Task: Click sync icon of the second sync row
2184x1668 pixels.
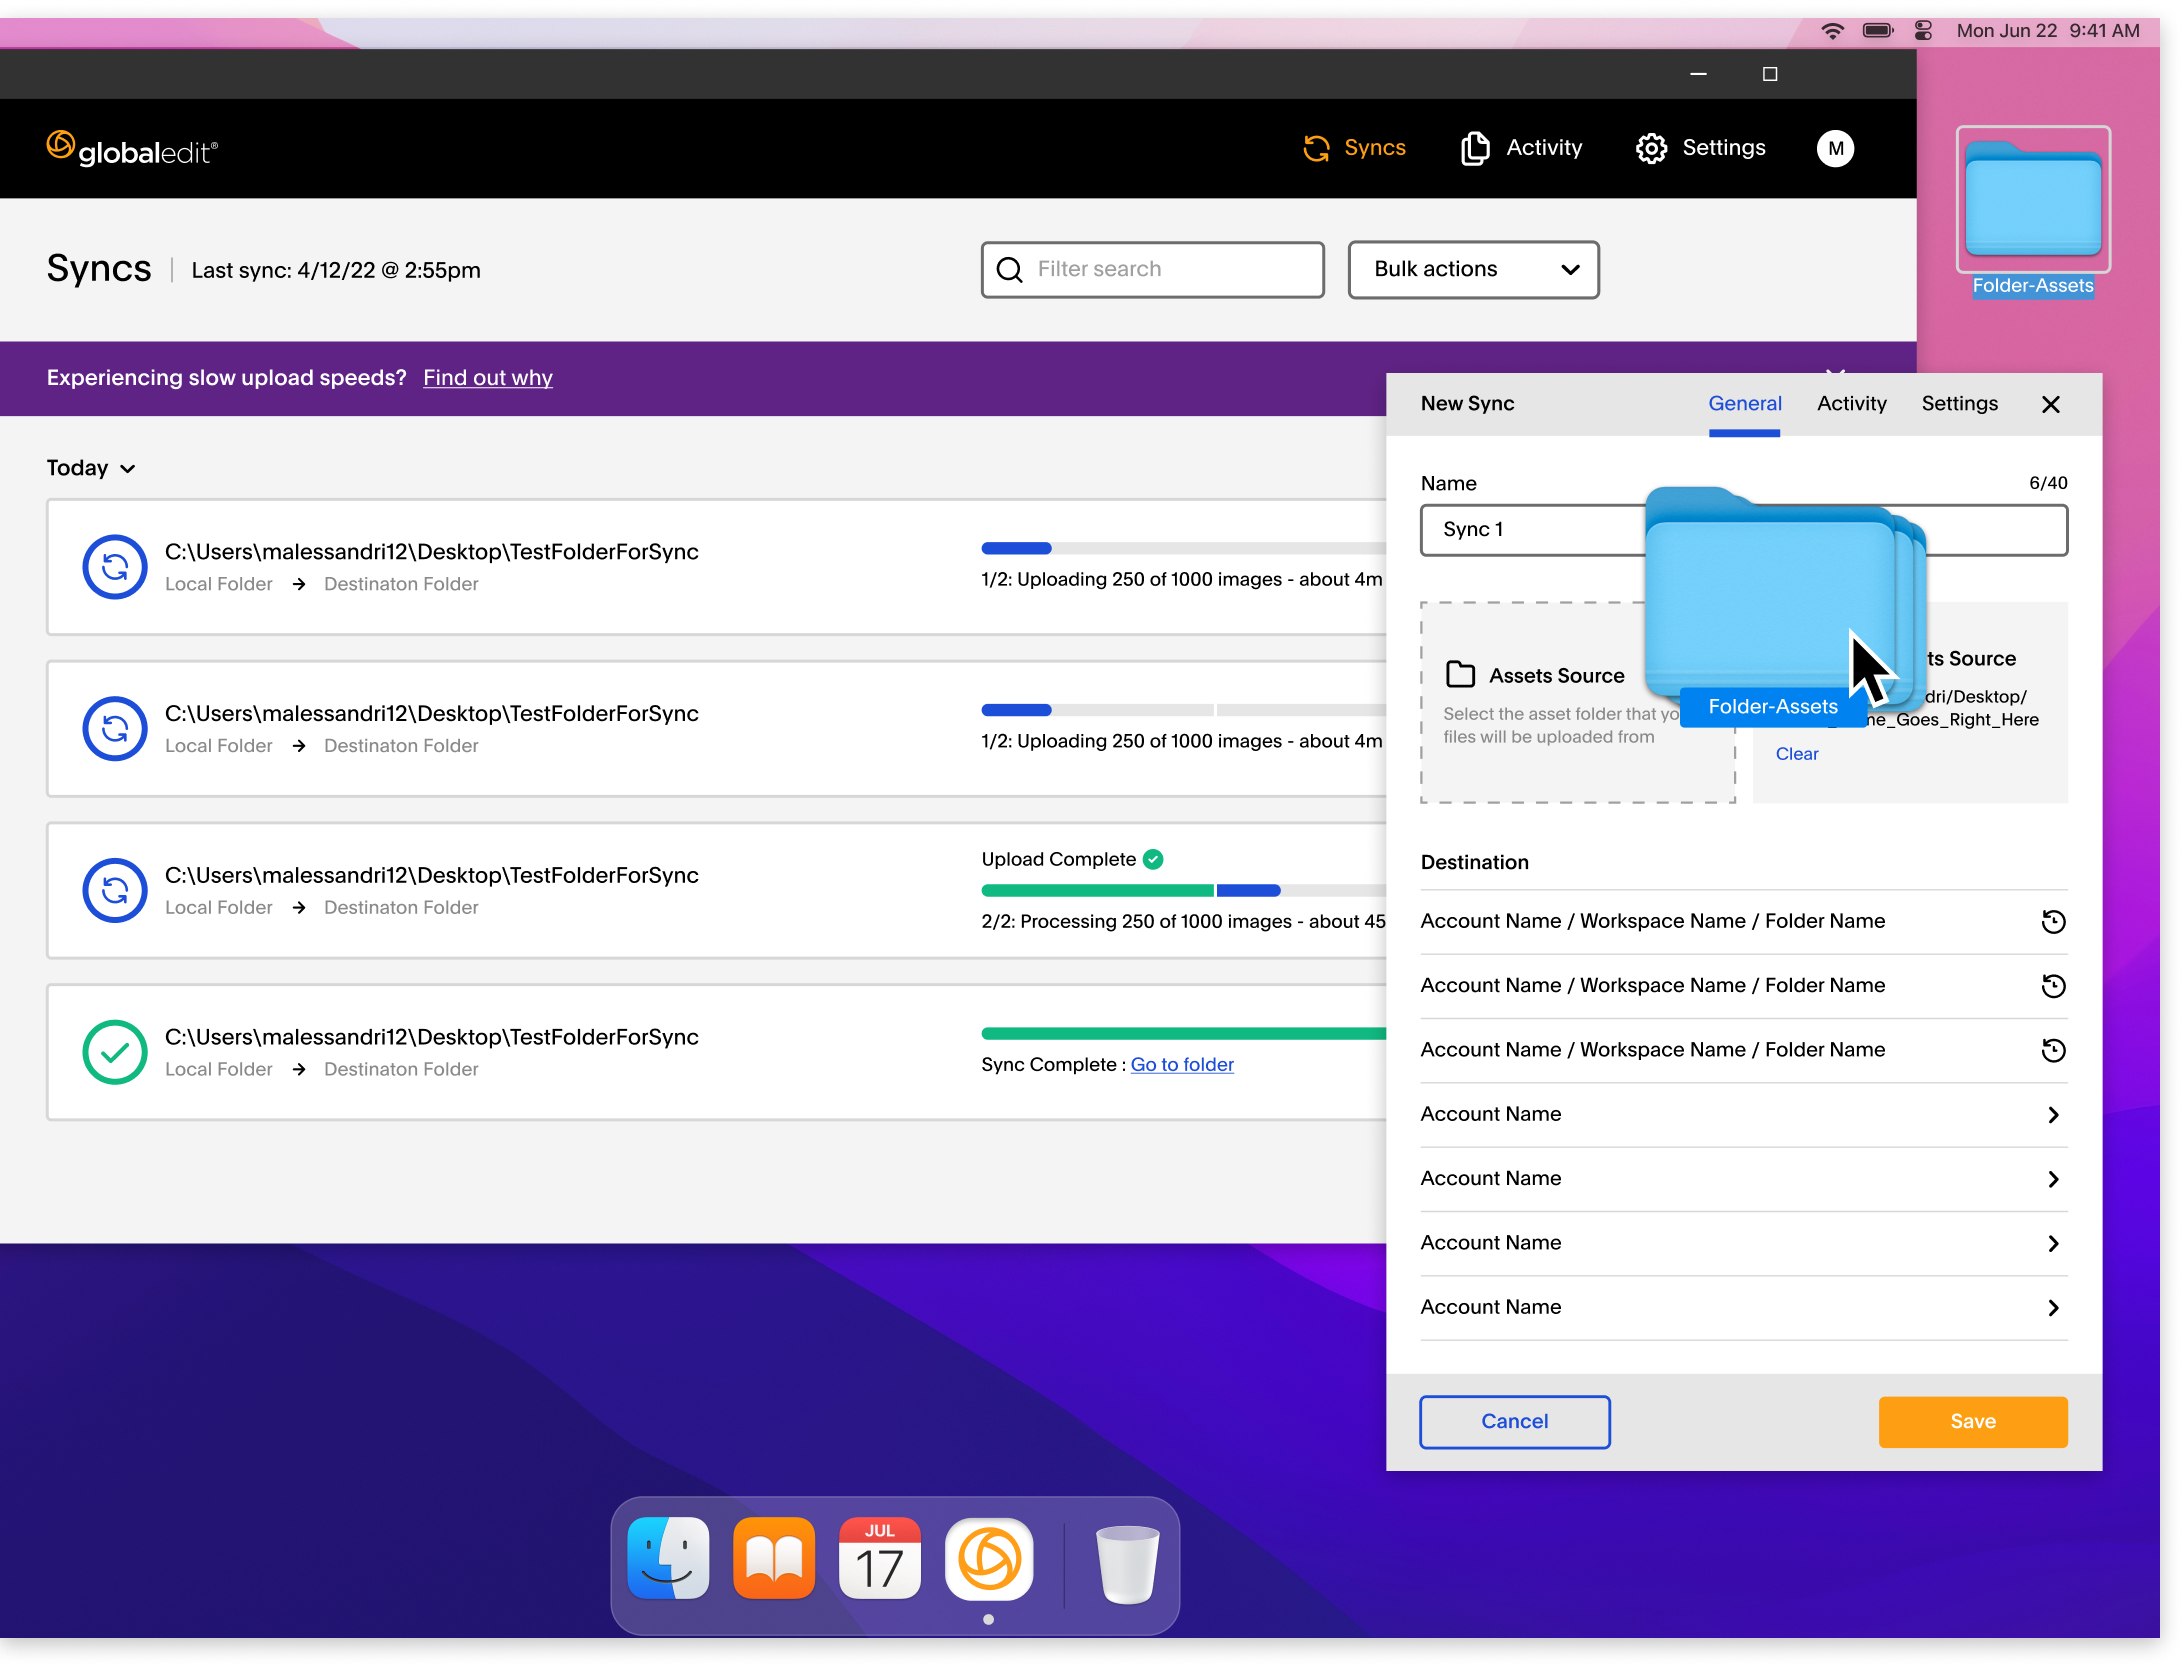Action: coord(115,728)
